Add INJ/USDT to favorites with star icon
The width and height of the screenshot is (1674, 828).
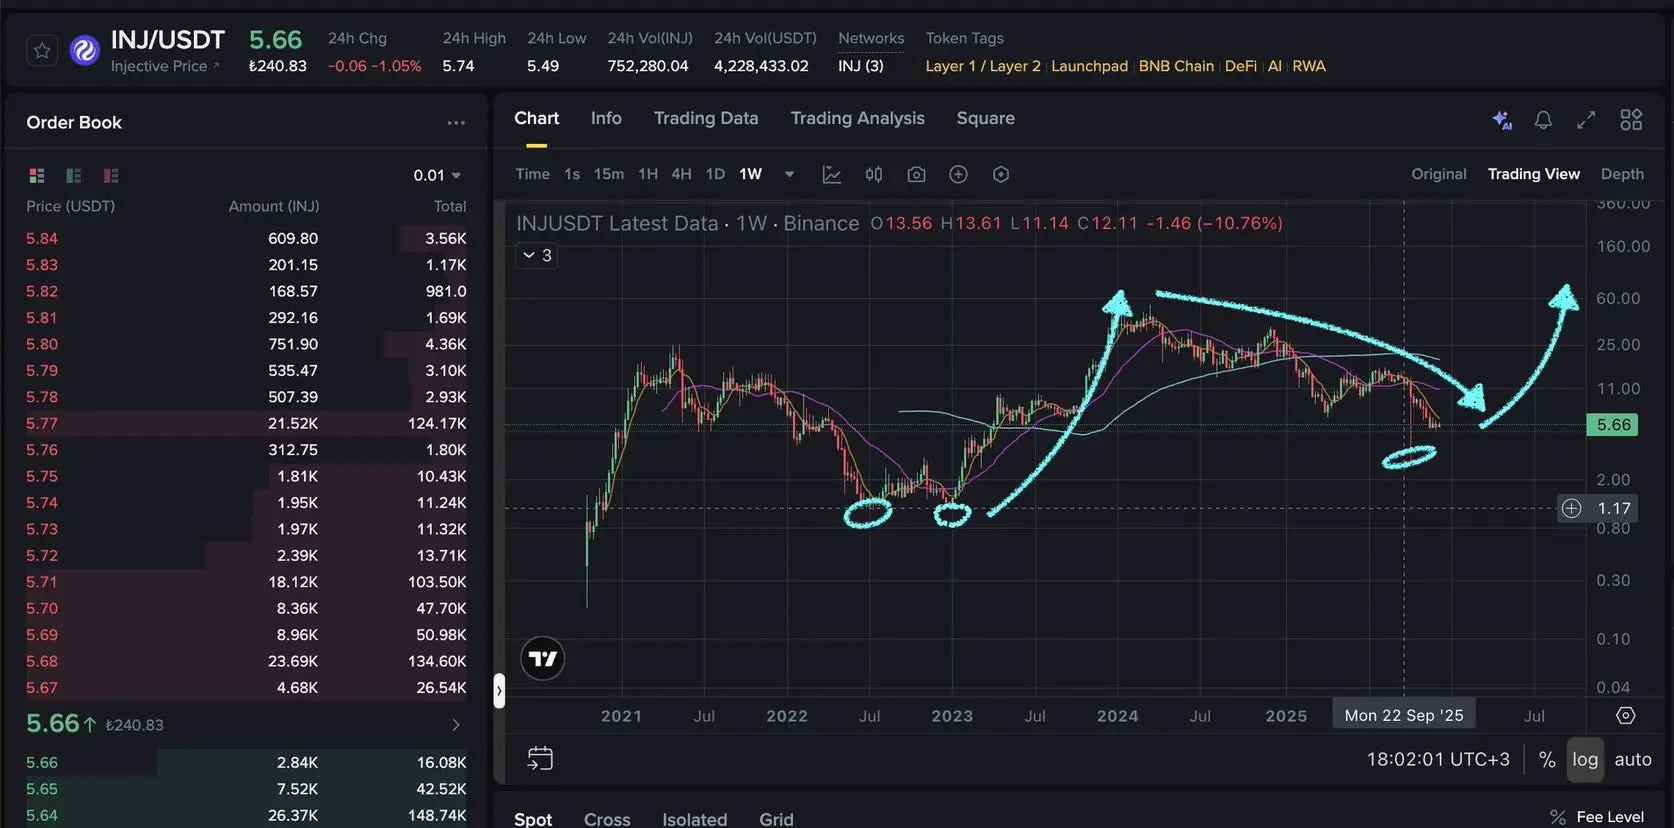(x=42, y=50)
